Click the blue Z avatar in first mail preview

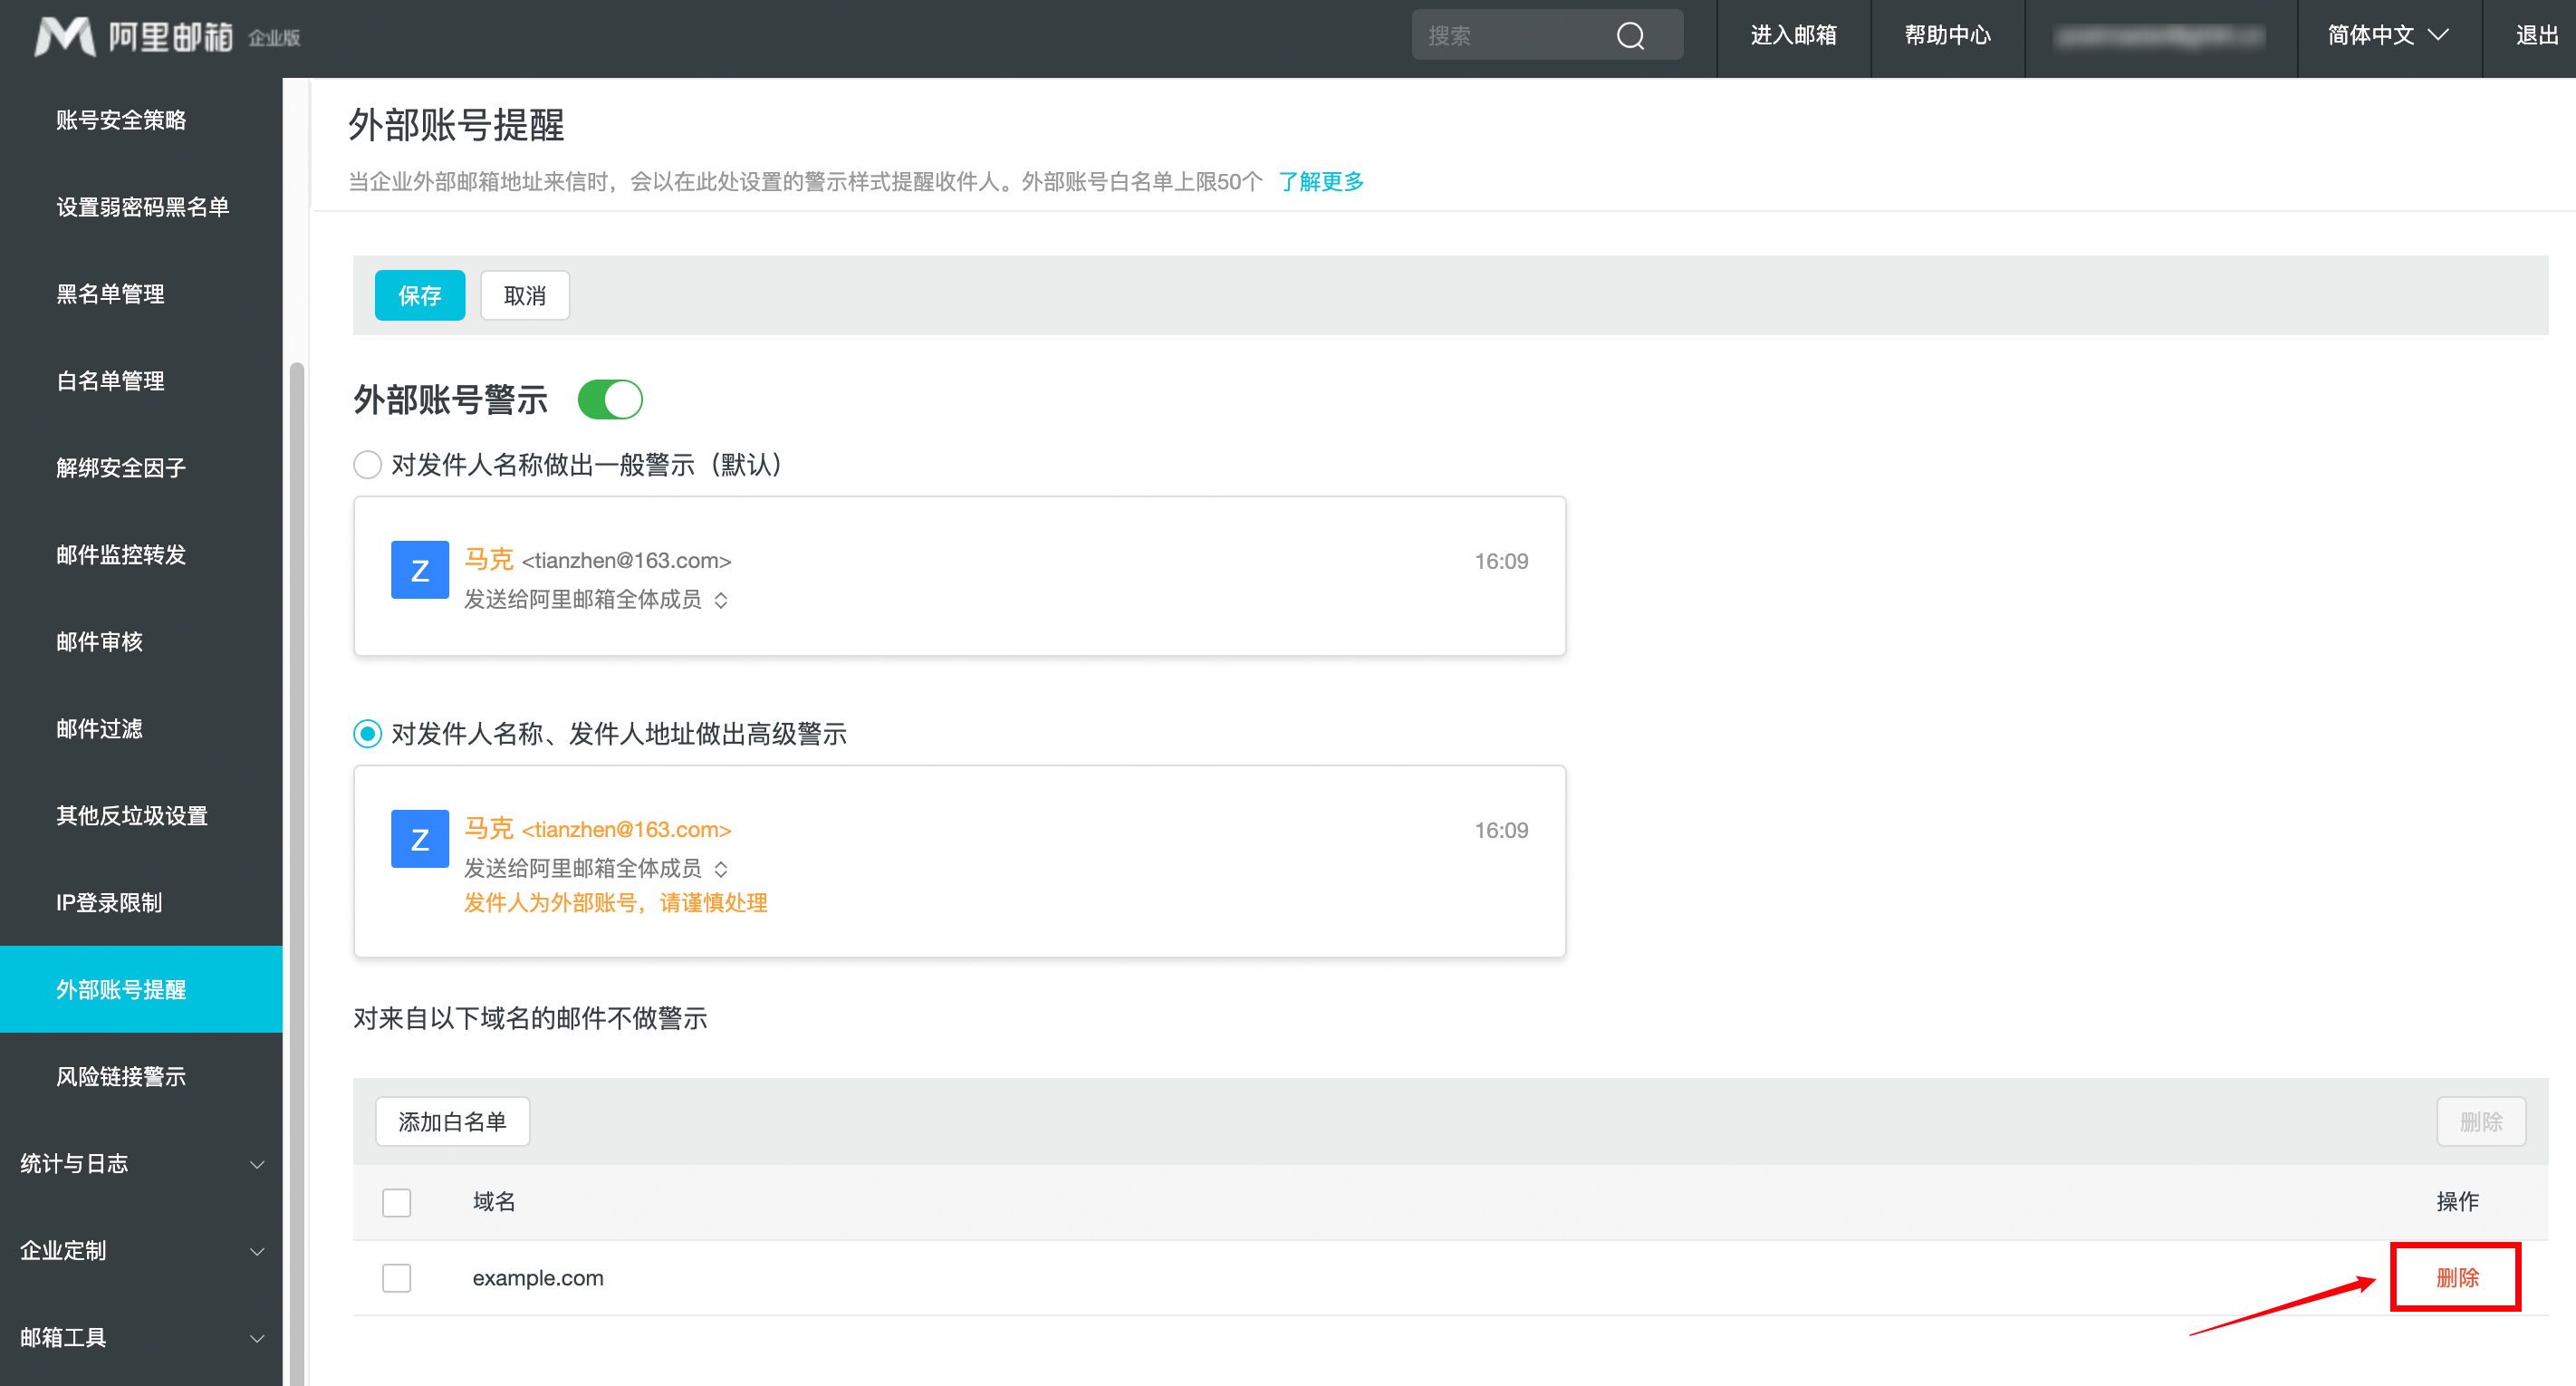coord(420,569)
